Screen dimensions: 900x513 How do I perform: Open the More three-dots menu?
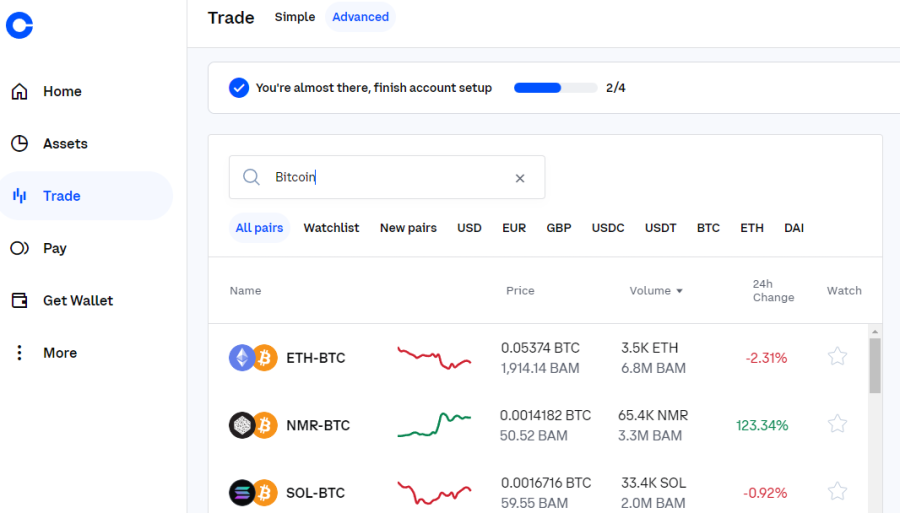(x=19, y=353)
